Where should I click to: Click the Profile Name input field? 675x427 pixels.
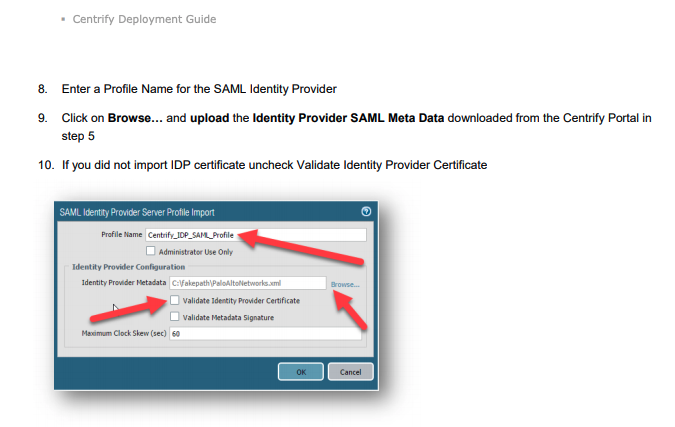[x=256, y=235]
